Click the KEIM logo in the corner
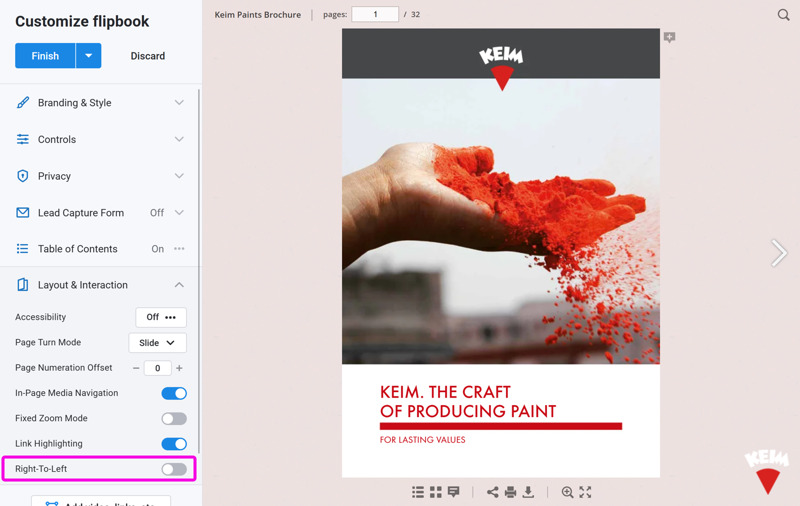The height and width of the screenshot is (506, 800). 767,471
